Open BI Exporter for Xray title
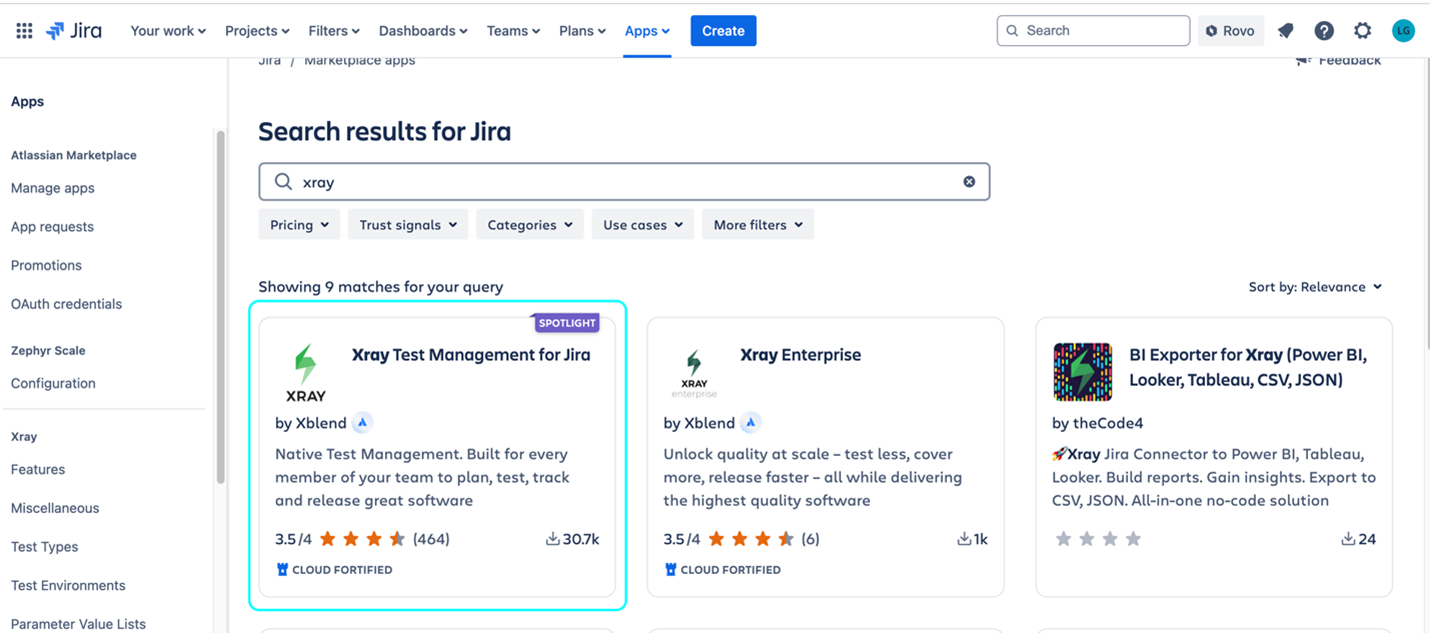This screenshot has height=633, width=1430. point(1248,367)
